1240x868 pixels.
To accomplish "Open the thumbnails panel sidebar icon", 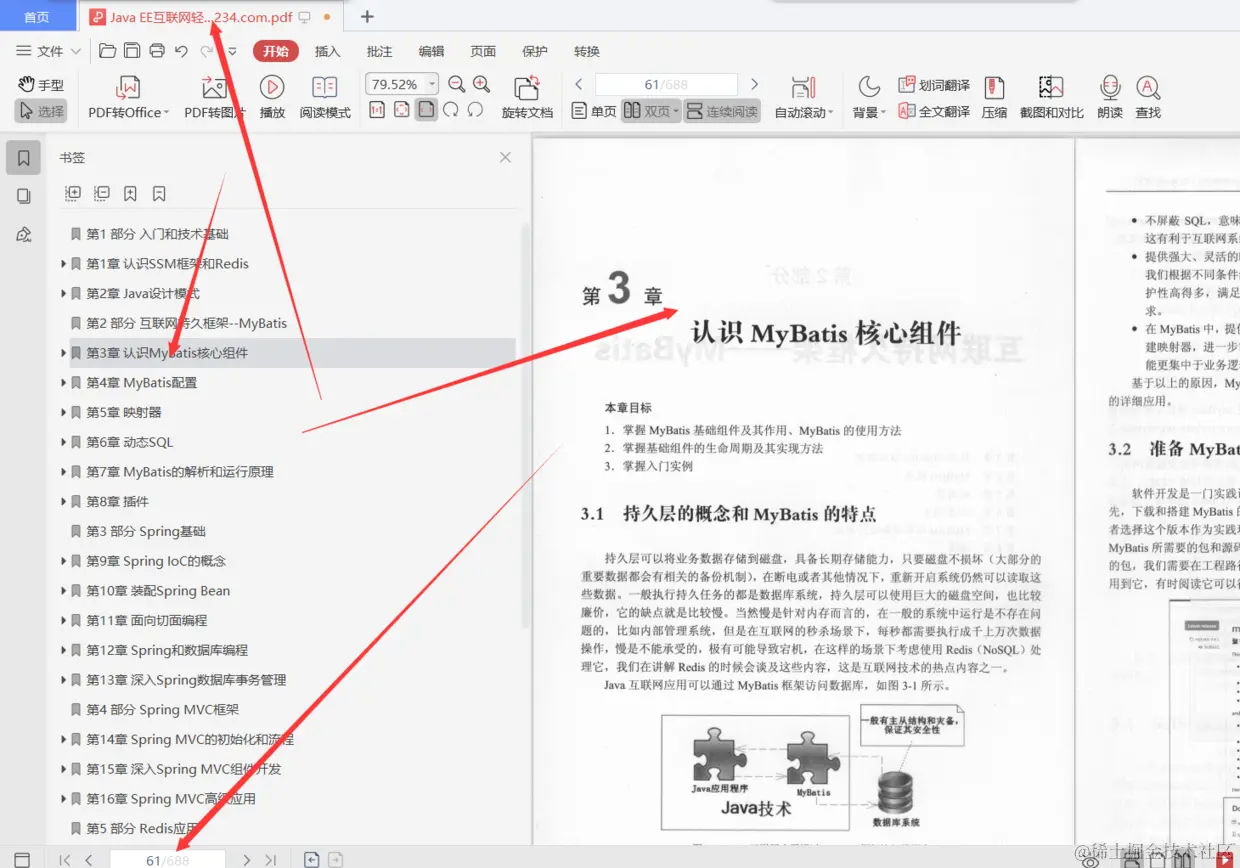I will [x=23, y=196].
